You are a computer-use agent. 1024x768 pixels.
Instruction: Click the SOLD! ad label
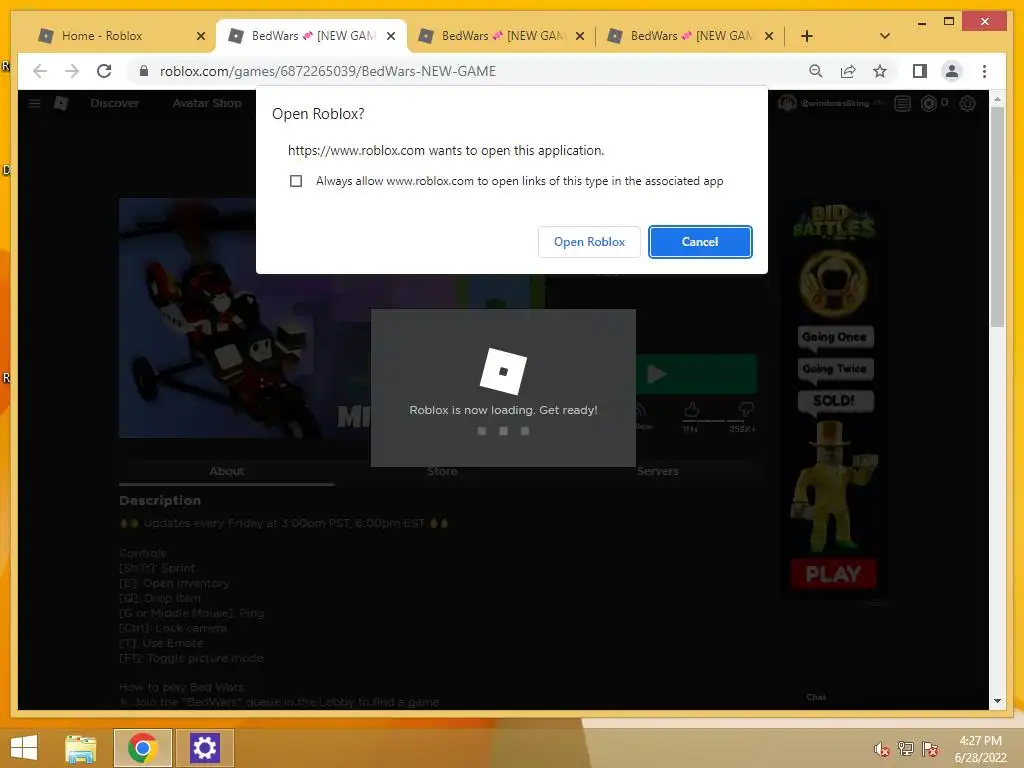click(x=834, y=400)
